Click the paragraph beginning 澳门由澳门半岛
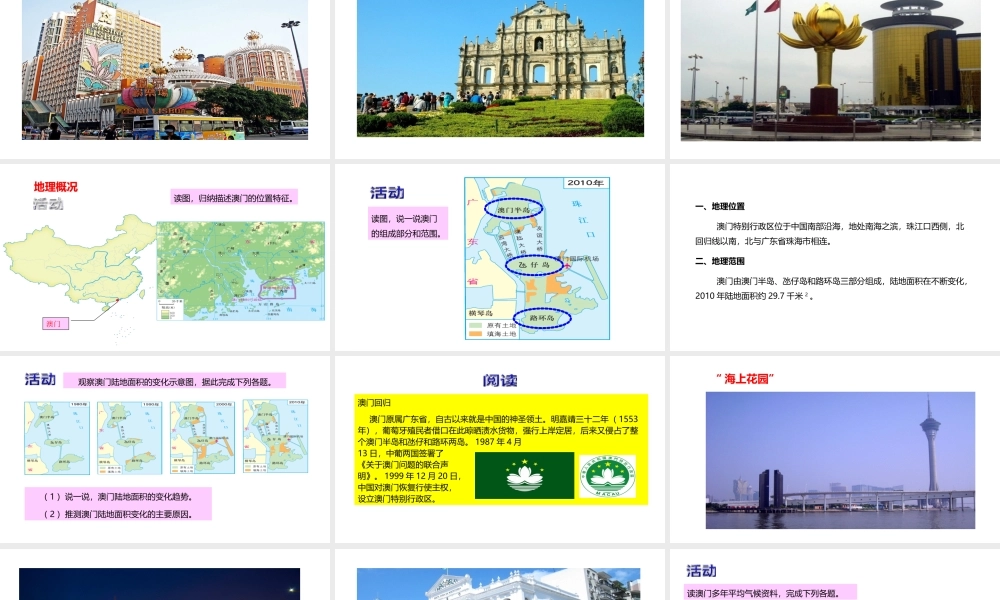 pos(832,288)
